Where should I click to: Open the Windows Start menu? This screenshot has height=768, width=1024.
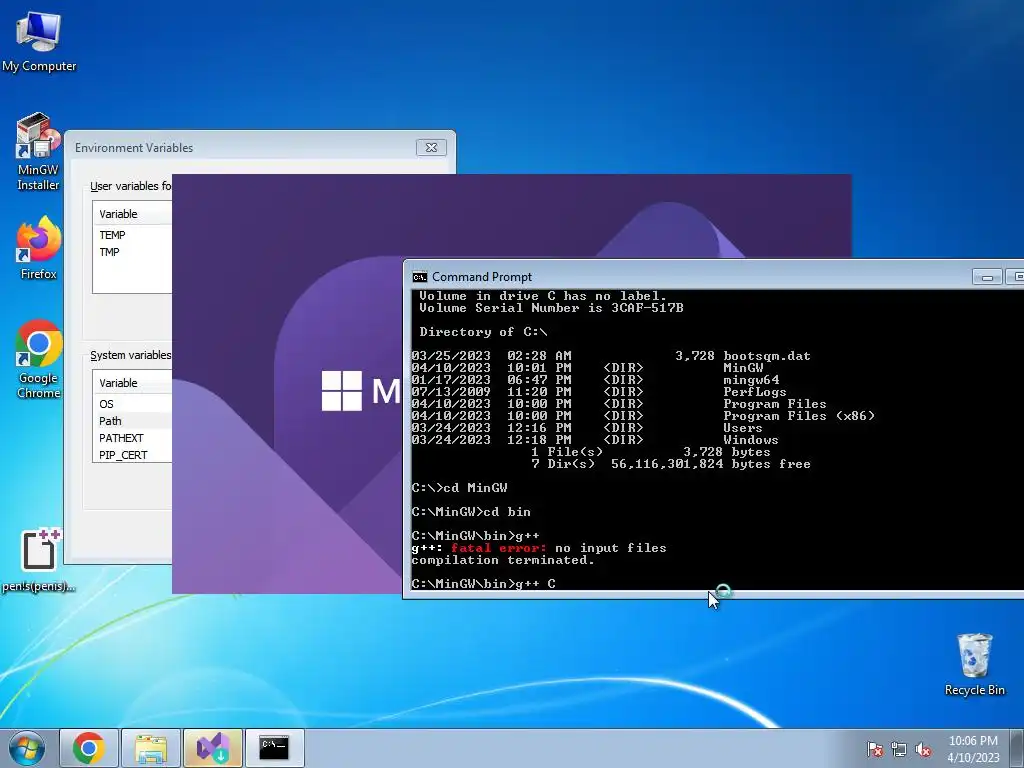click(x=27, y=748)
